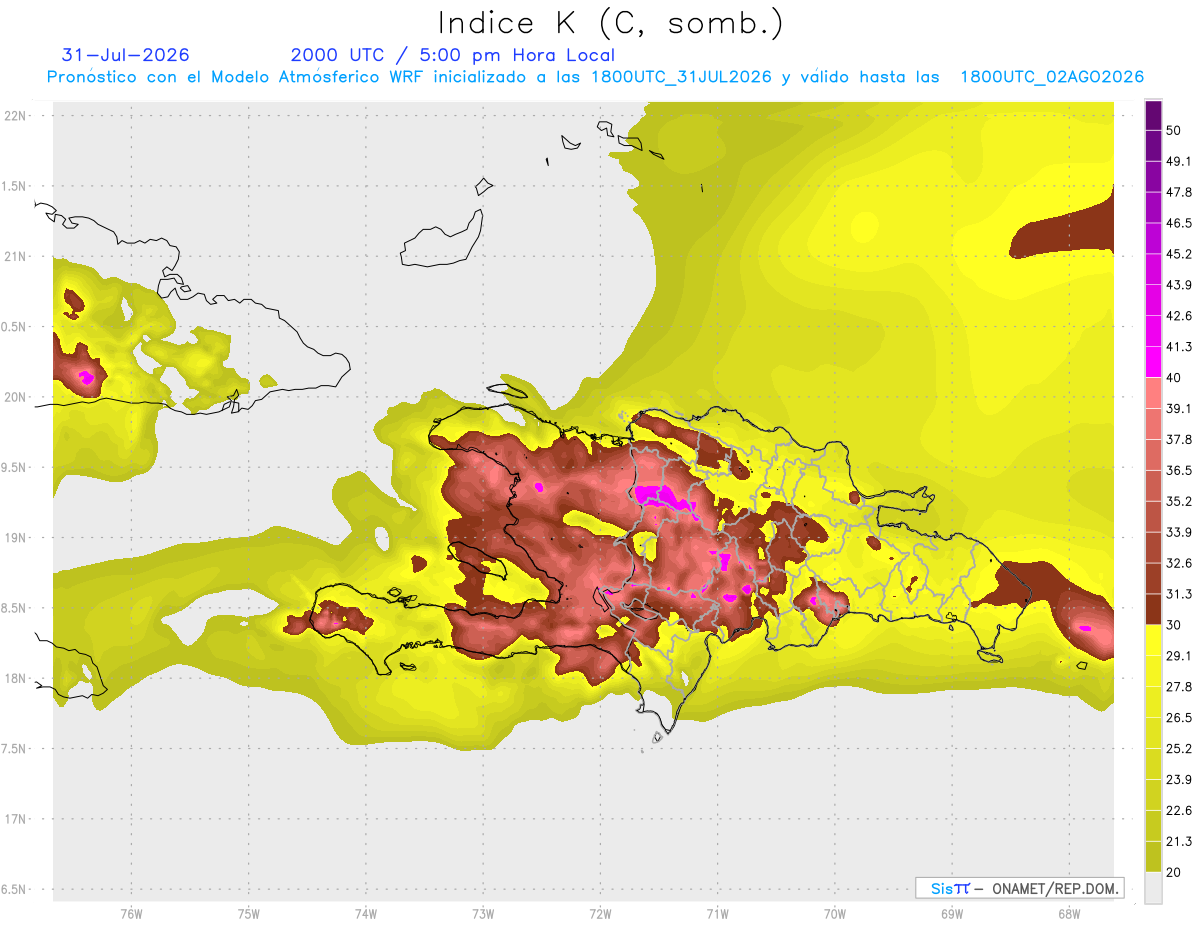Click the "20N" latitude tick label
Viewport: 1200px width, 927px height.
click(x=15, y=397)
